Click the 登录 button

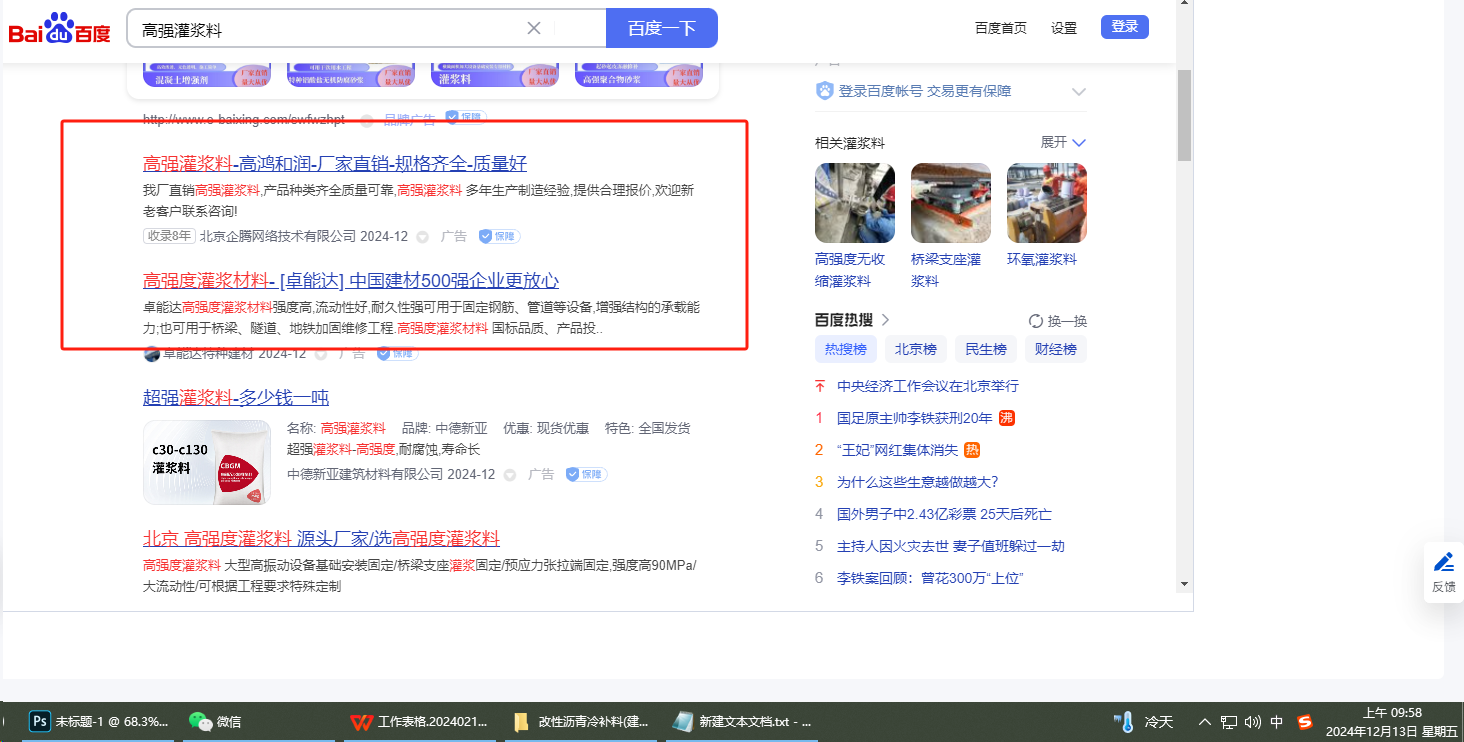coord(1125,27)
